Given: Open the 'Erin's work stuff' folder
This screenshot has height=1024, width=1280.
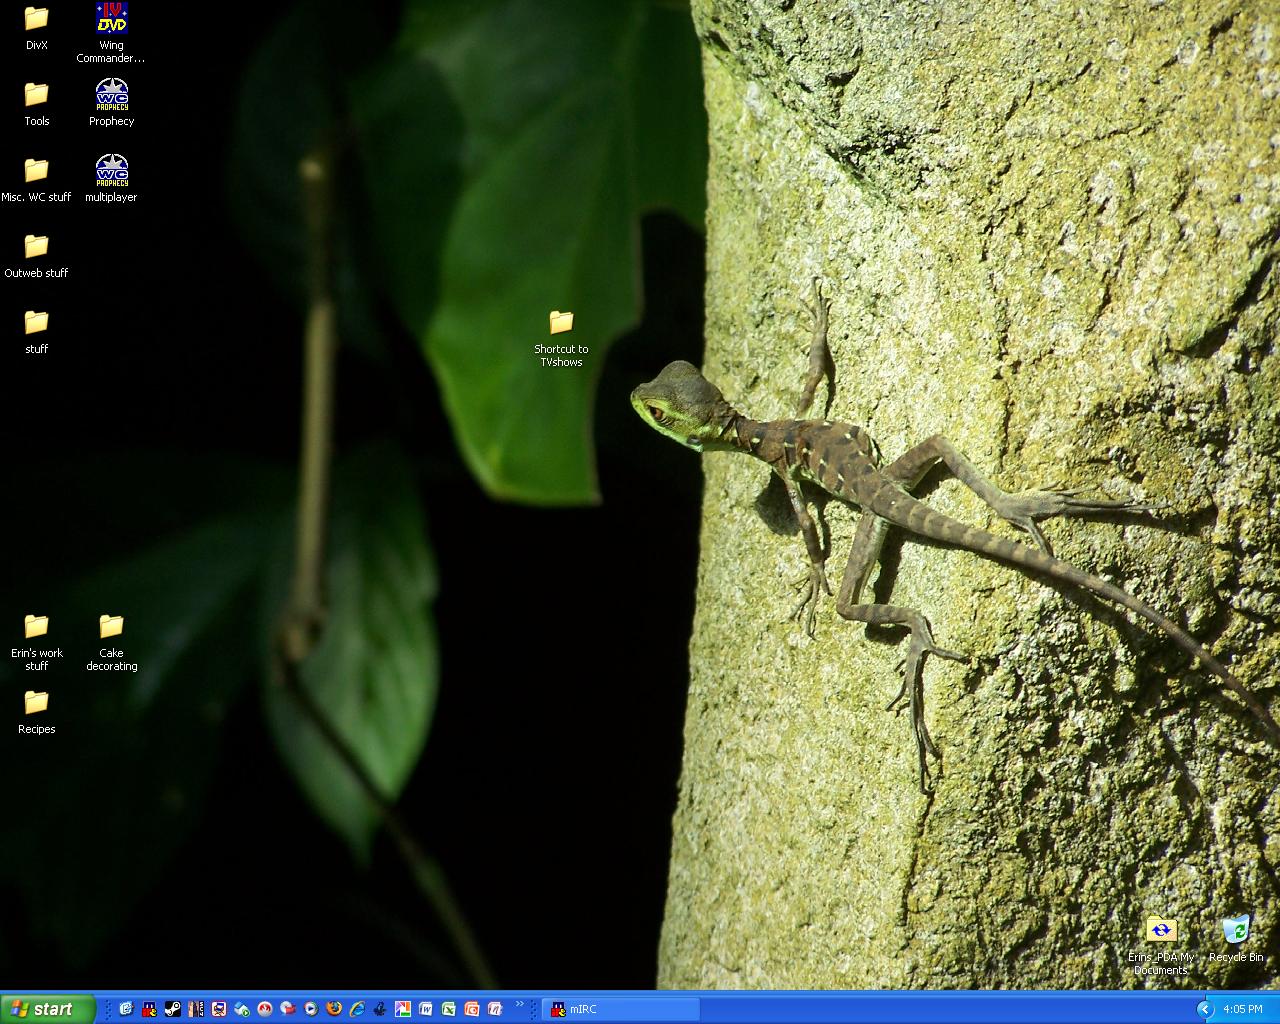Looking at the screenshot, I should click(x=36, y=628).
